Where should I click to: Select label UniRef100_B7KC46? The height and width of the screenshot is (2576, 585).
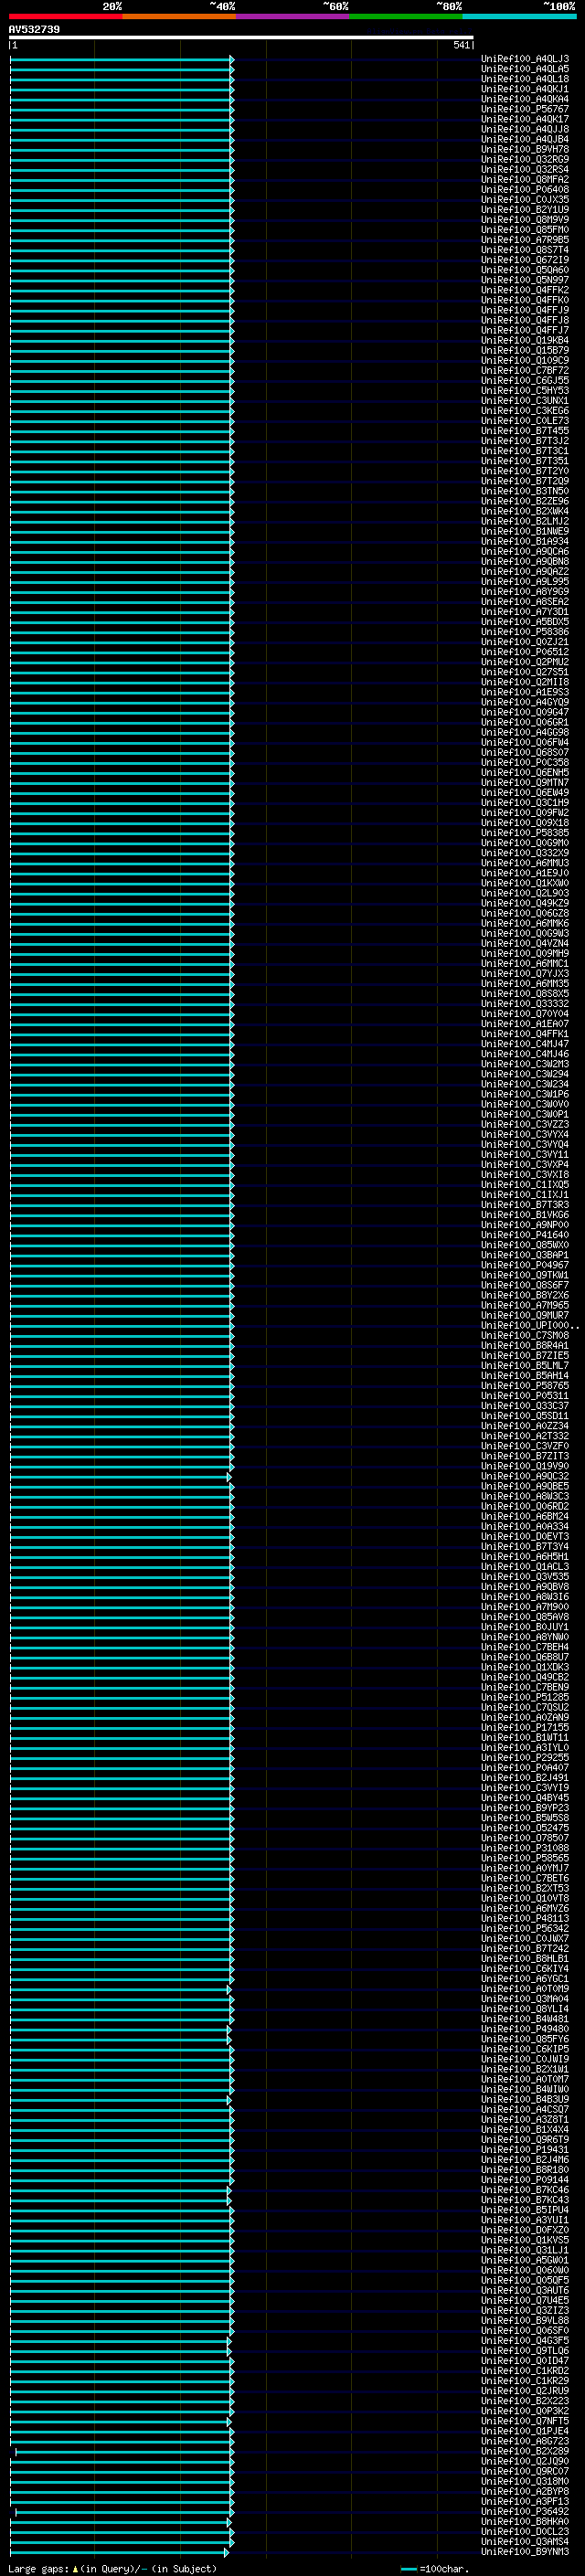(525, 2189)
